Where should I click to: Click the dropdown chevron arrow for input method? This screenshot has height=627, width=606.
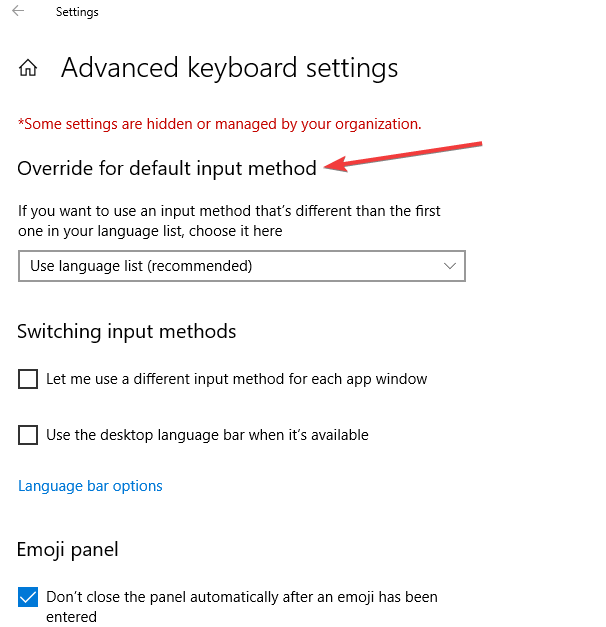coord(450,266)
